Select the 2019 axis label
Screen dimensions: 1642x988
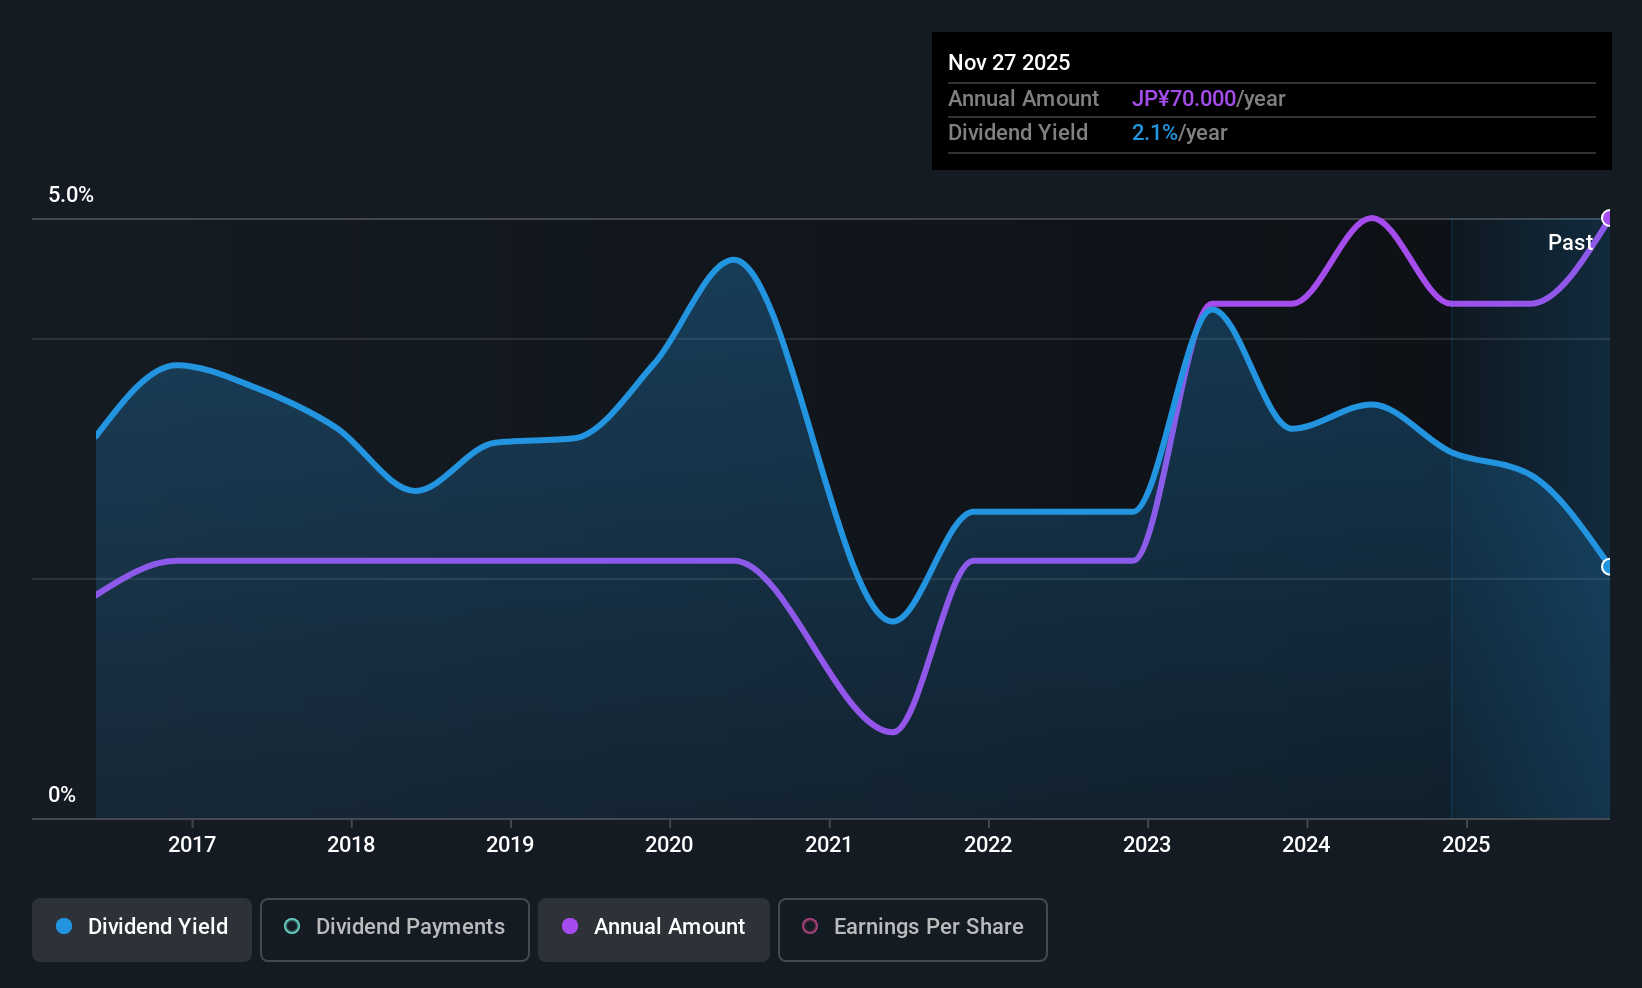(x=510, y=844)
